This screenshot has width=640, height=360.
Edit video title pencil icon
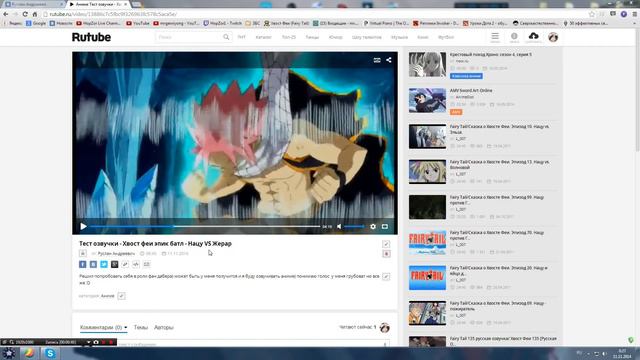coord(386,244)
